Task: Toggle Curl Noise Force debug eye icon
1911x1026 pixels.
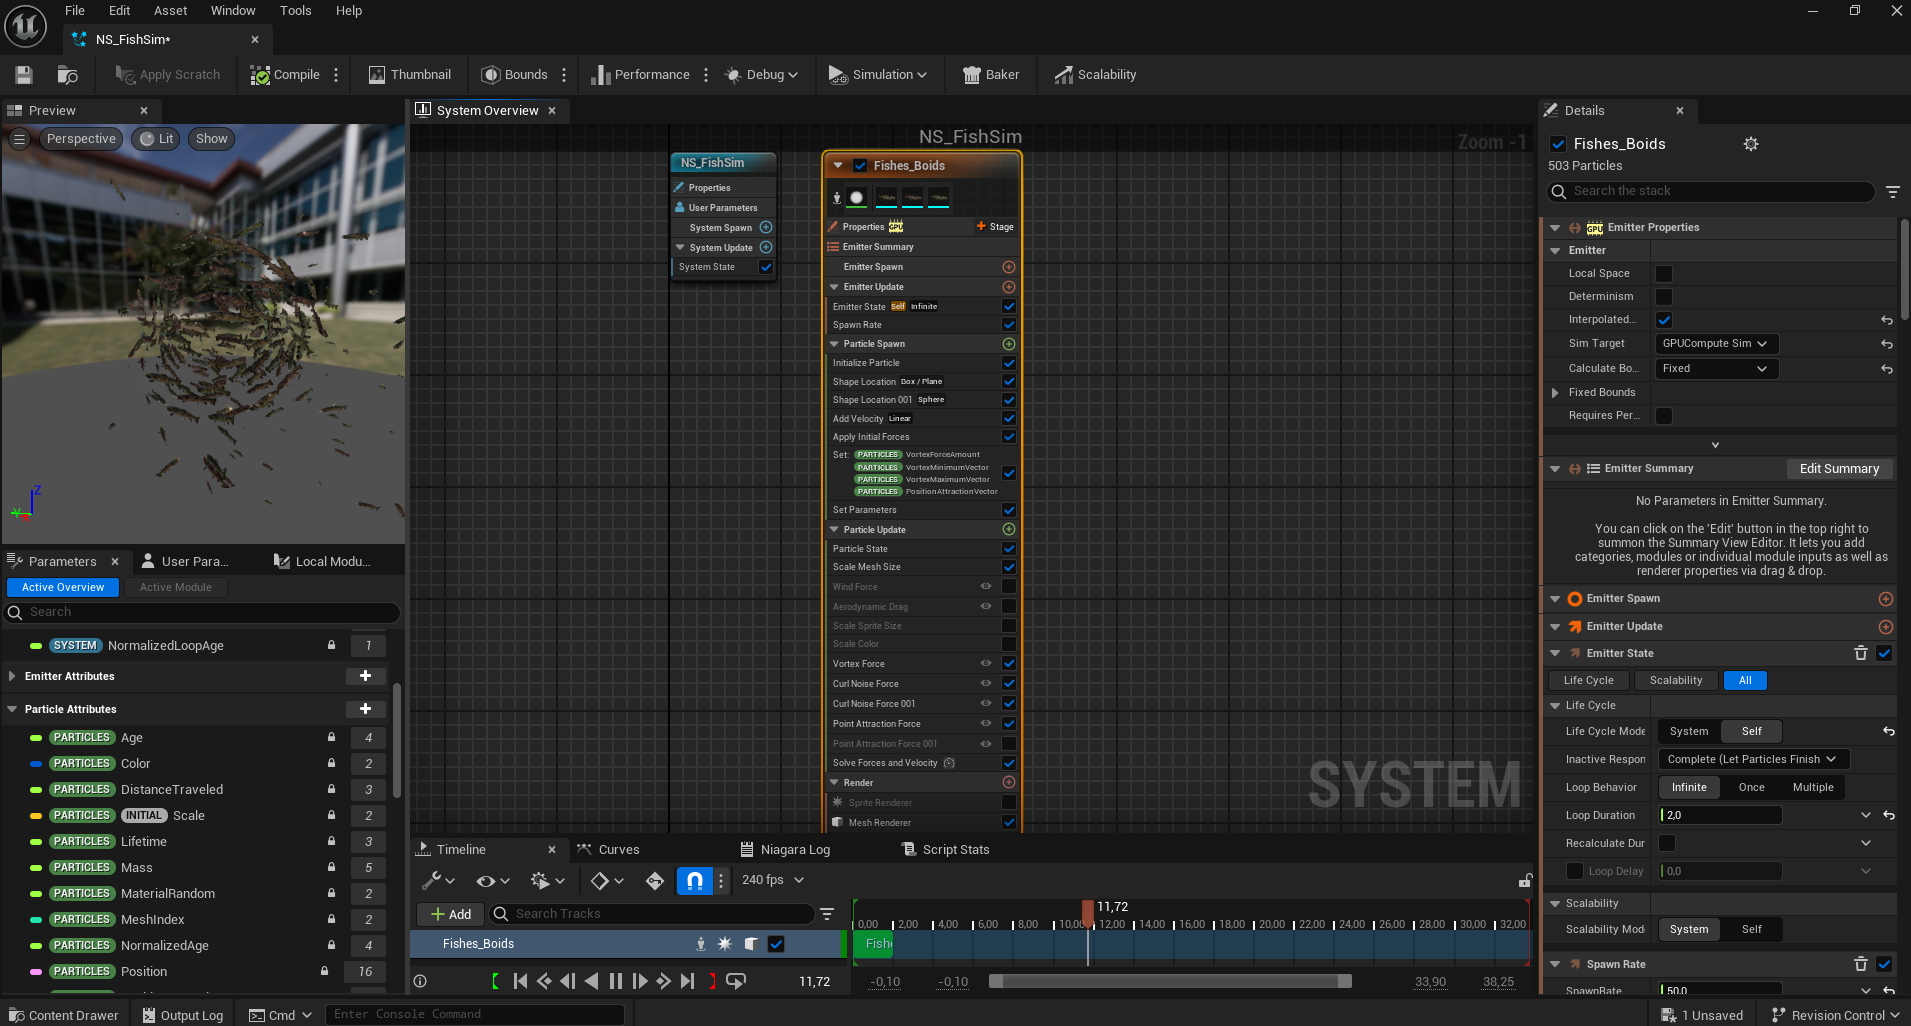Action: click(986, 683)
